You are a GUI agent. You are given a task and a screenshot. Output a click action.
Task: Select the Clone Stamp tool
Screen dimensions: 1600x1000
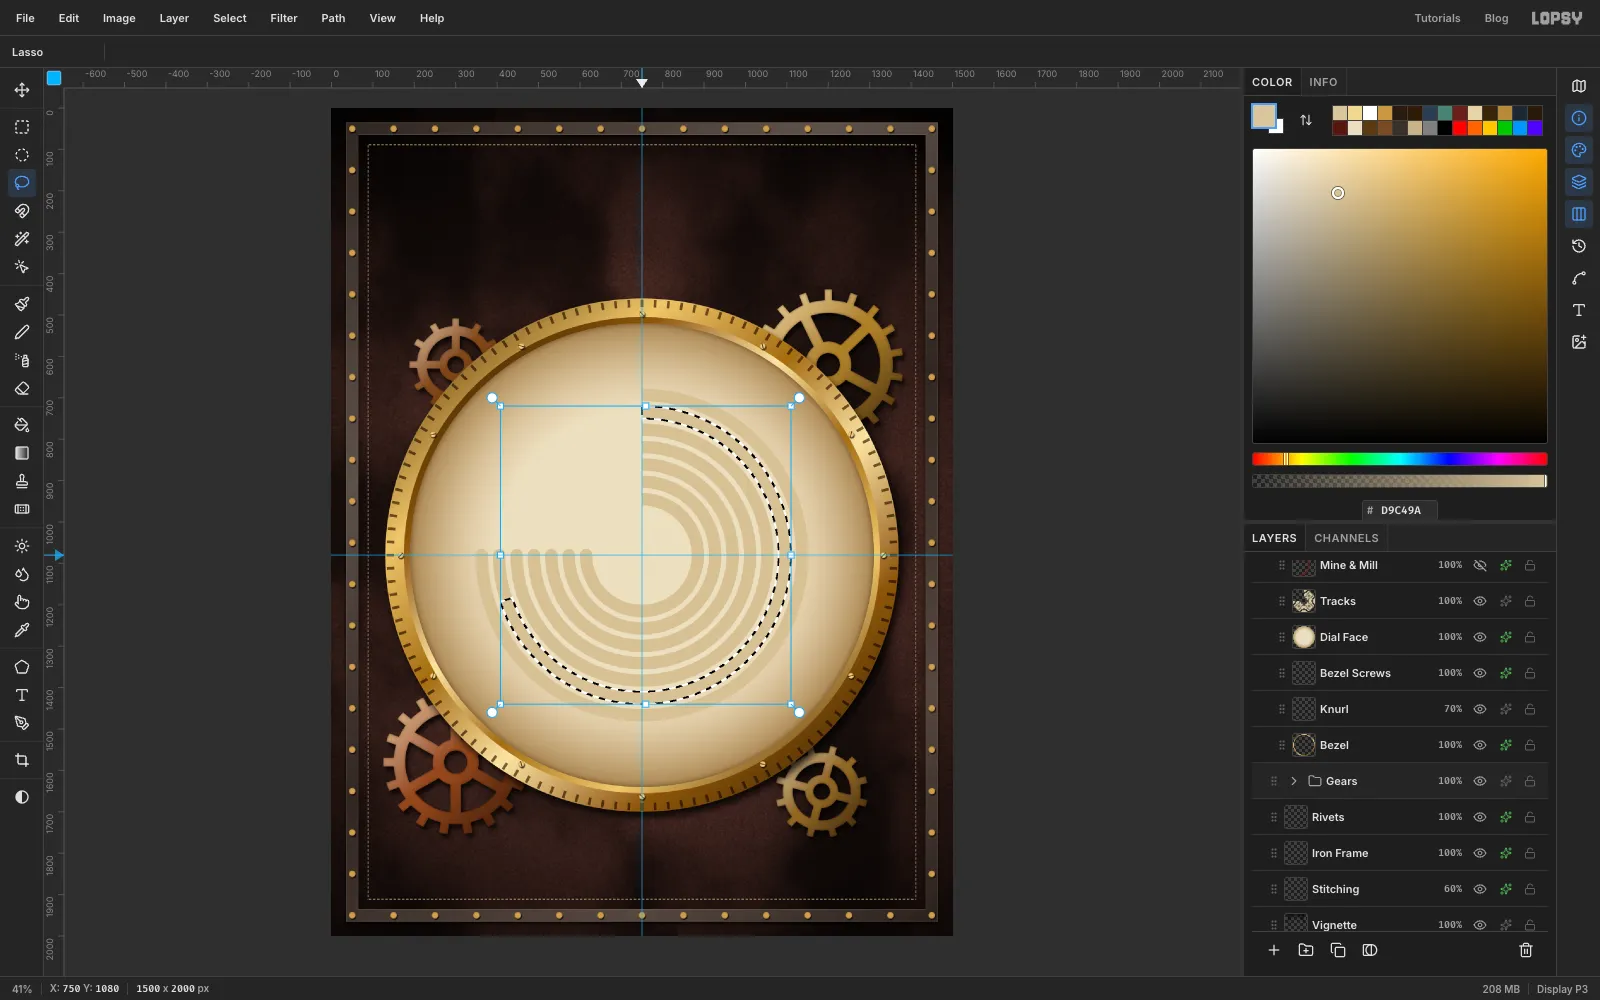click(x=22, y=481)
